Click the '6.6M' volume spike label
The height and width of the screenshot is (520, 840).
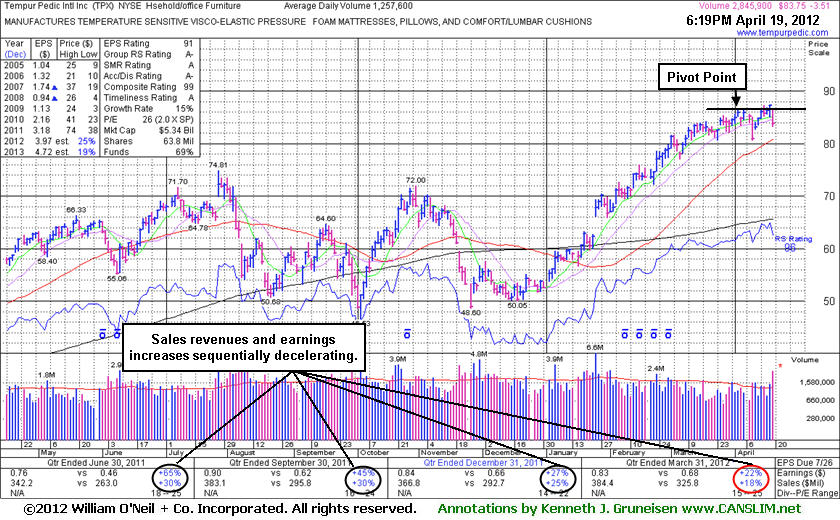click(x=595, y=348)
